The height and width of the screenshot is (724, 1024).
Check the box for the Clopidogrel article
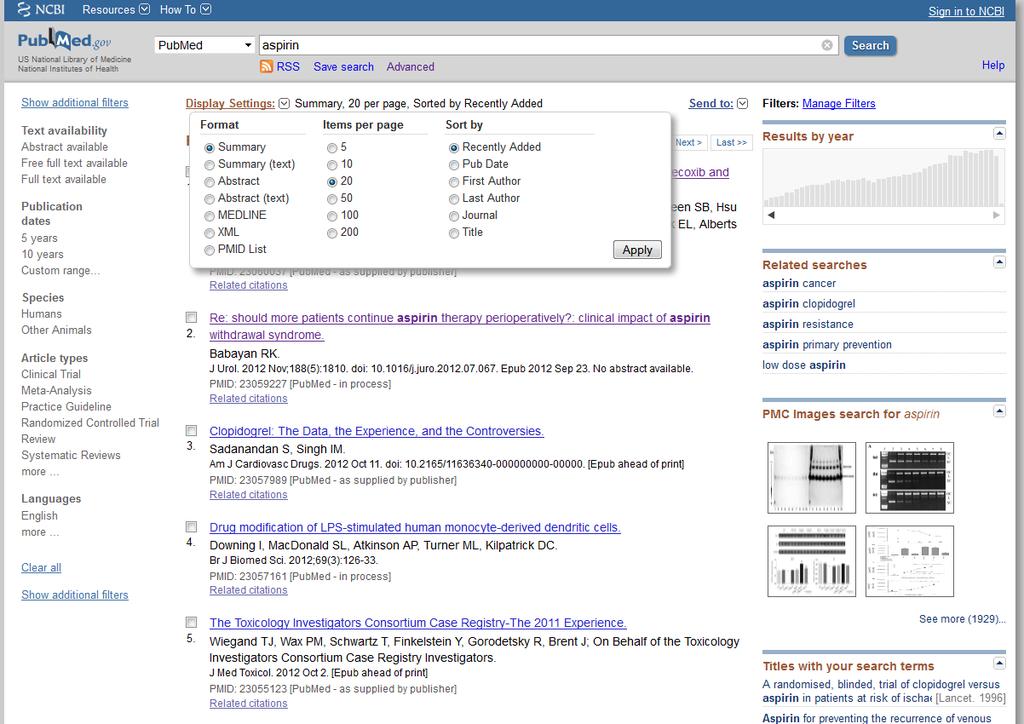tap(191, 431)
